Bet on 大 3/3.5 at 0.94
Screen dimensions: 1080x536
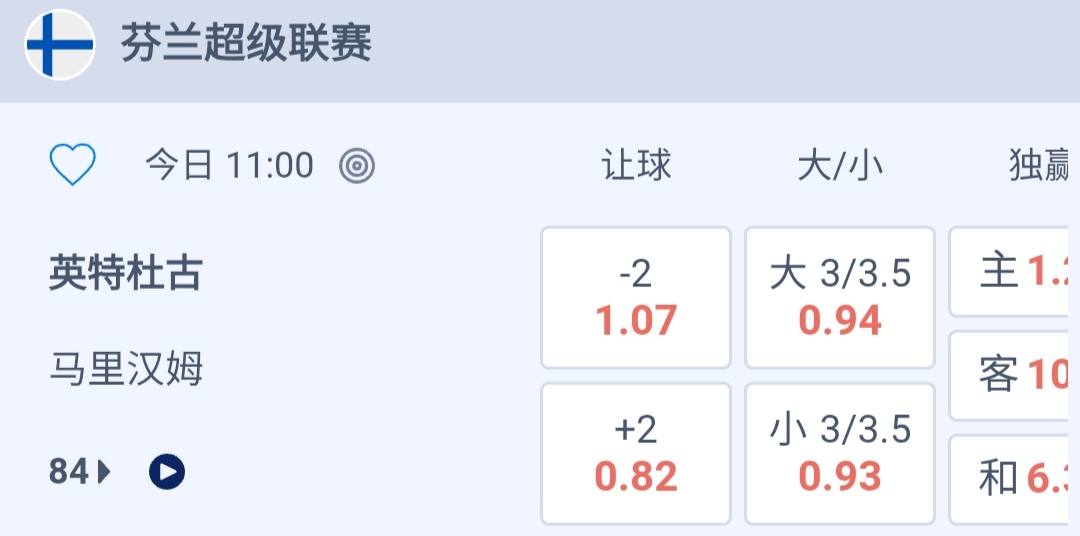[840, 297]
